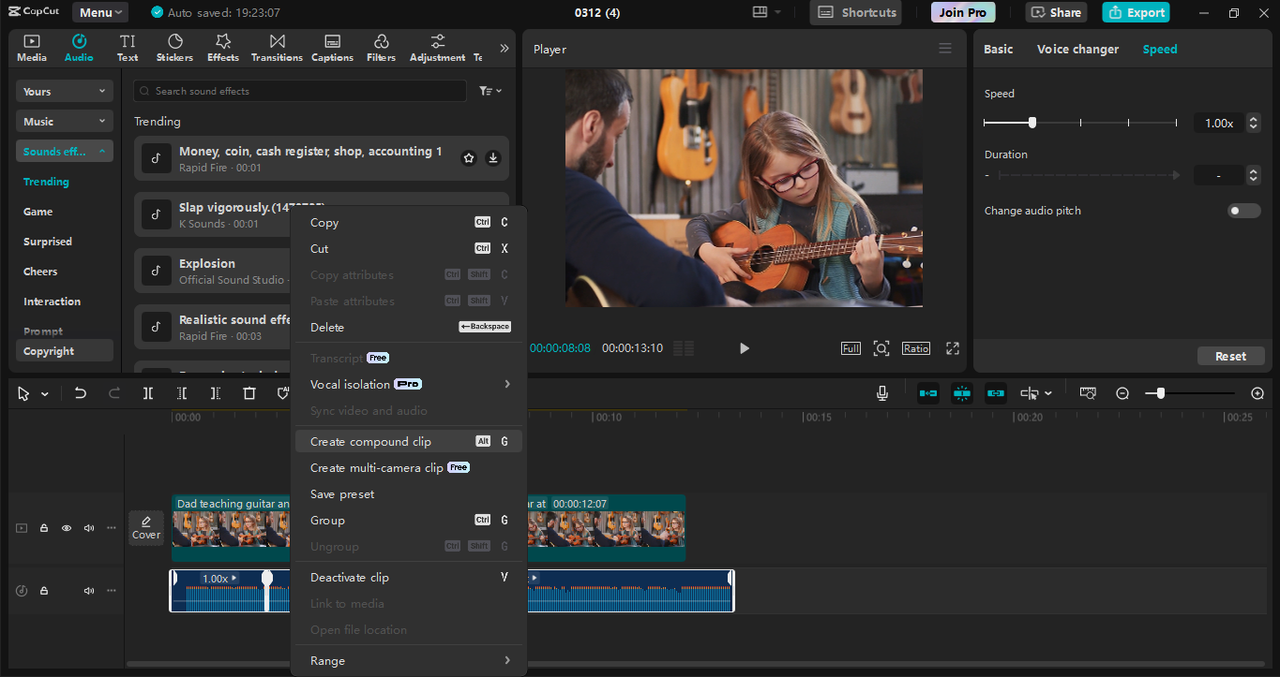Open the sound effects filter dropdown next to search
The height and width of the screenshot is (677, 1280).
pyautogui.click(x=489, y=90)
